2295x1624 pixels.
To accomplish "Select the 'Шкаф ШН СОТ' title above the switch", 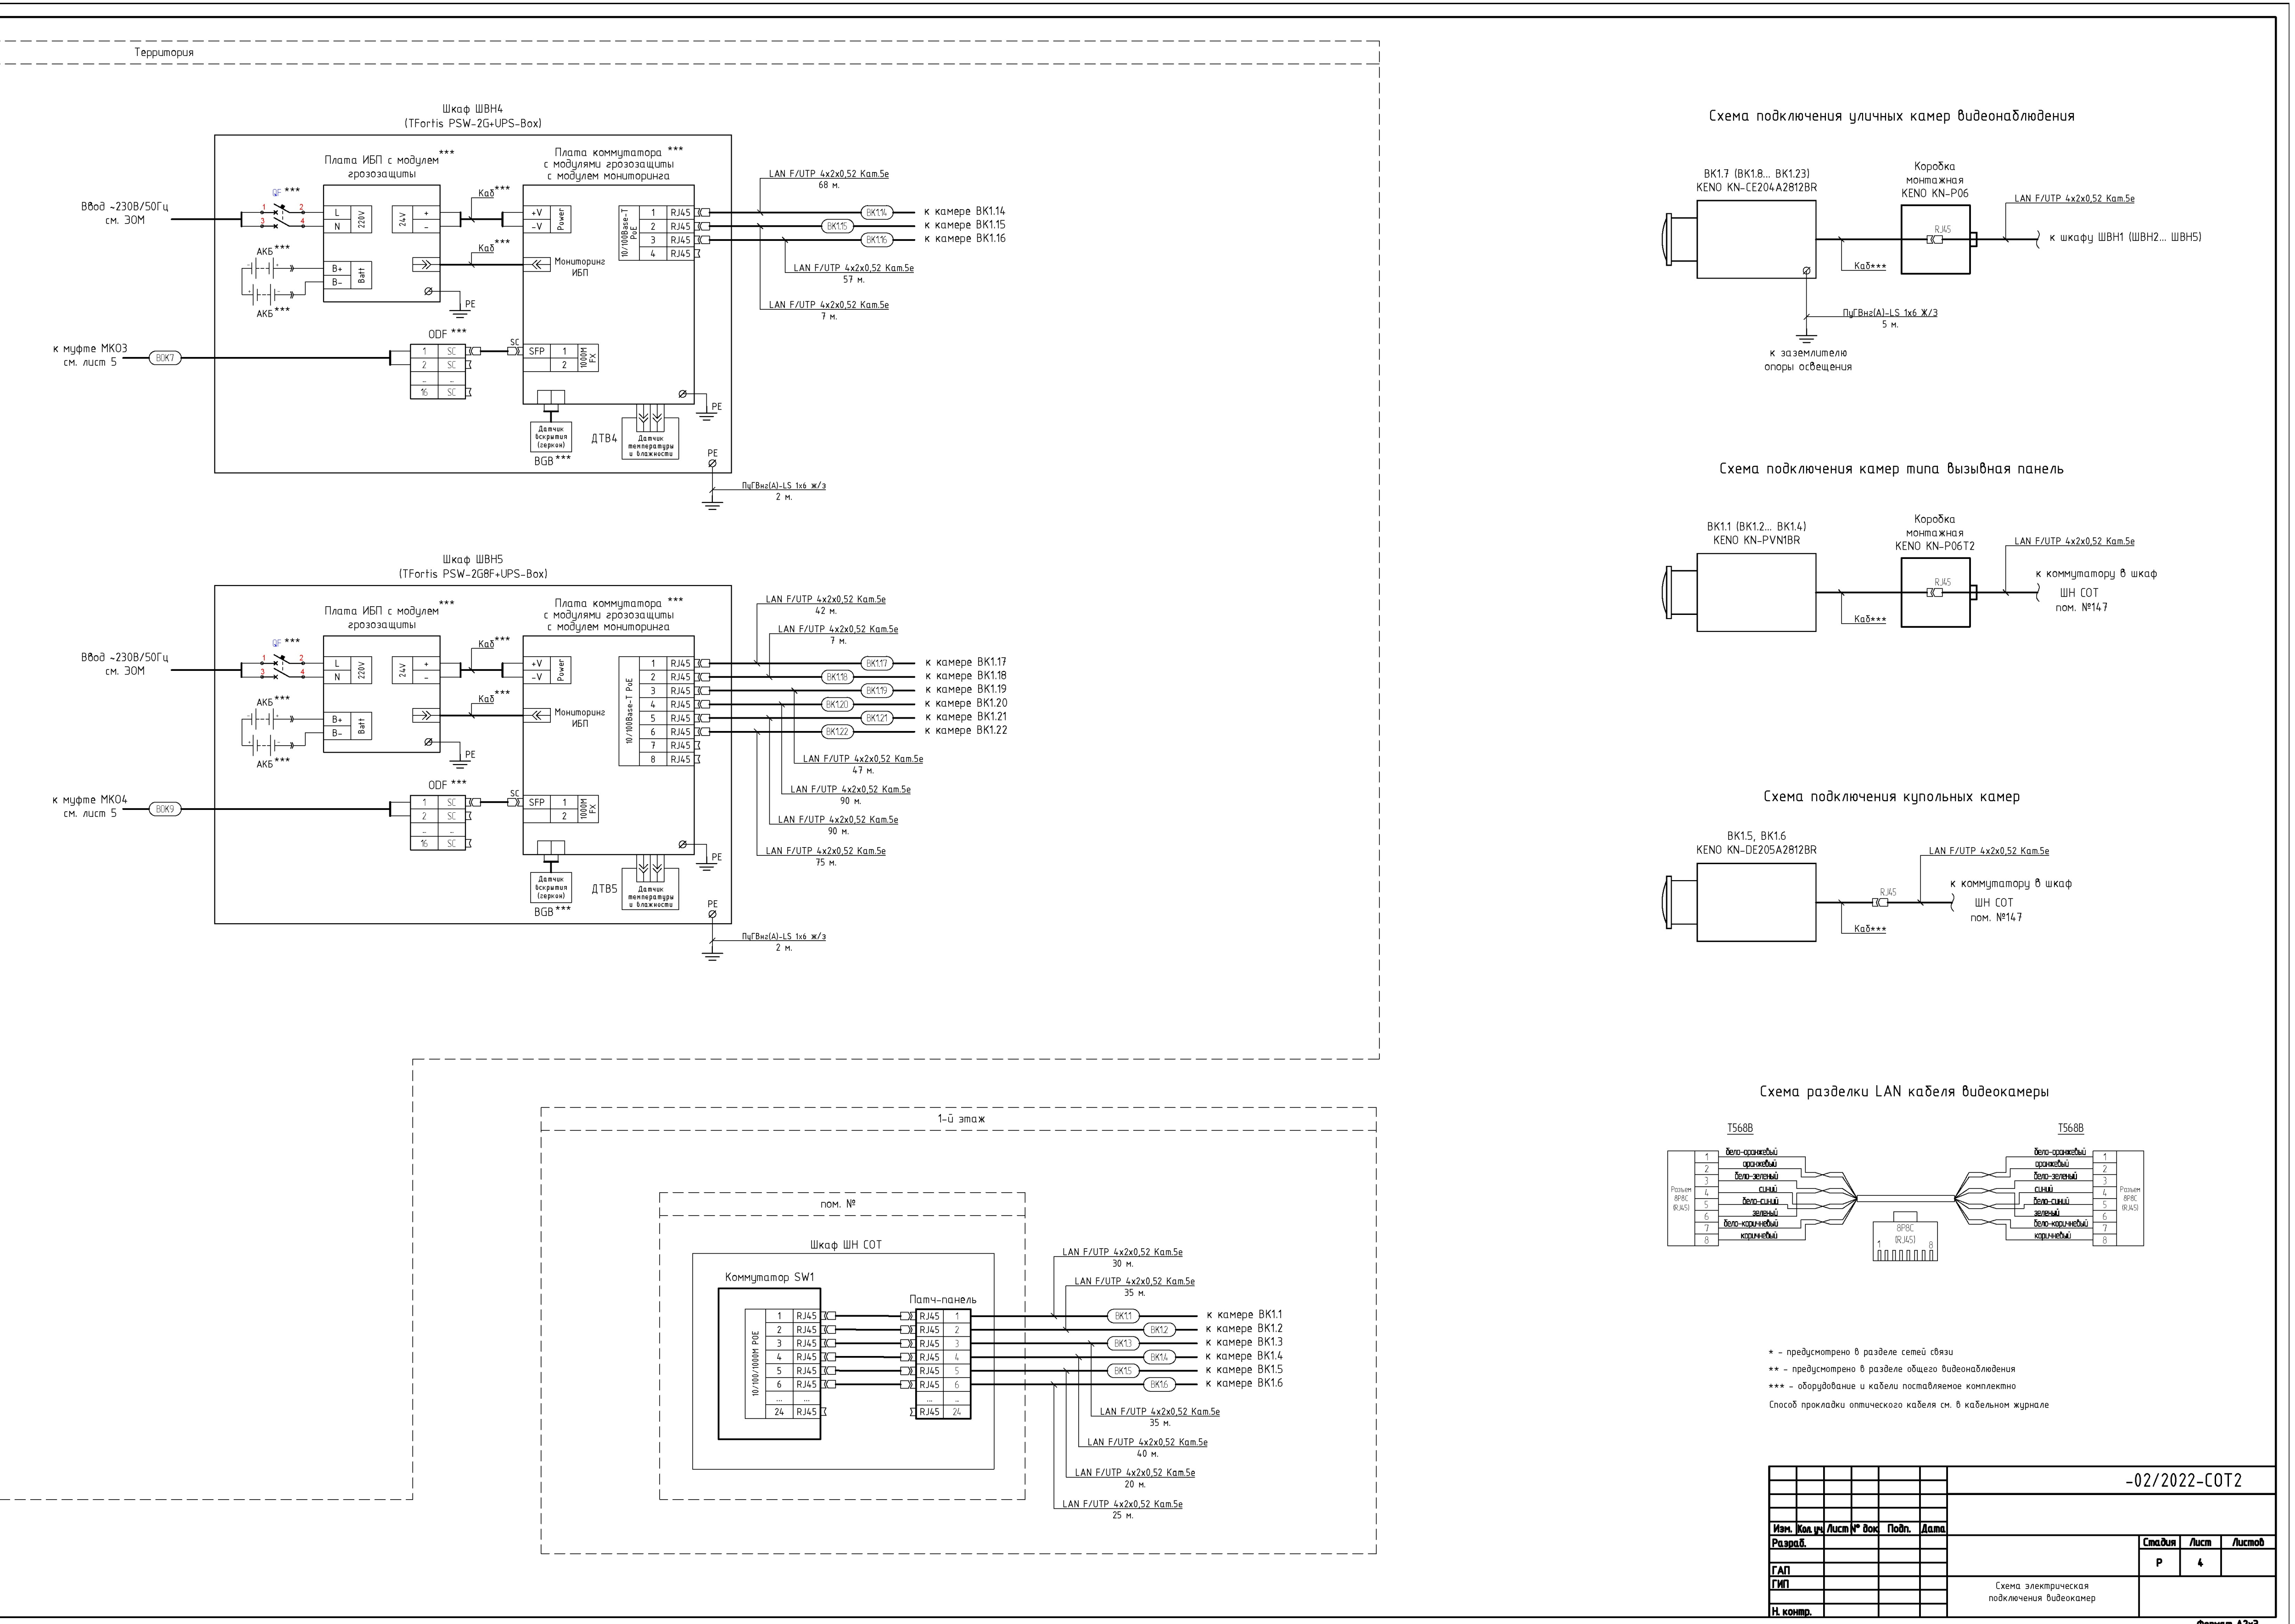I will [846, 1245].
